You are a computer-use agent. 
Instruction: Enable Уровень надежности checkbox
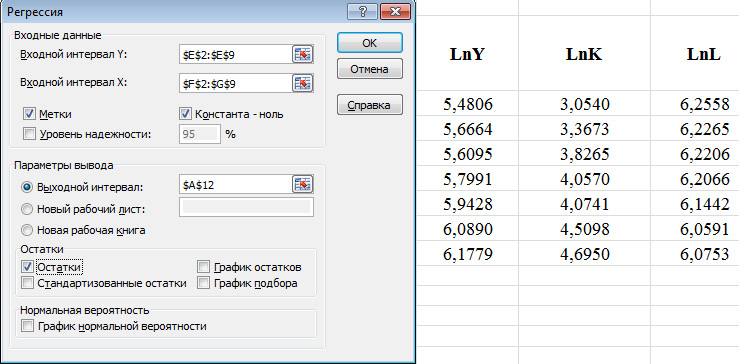29,134
